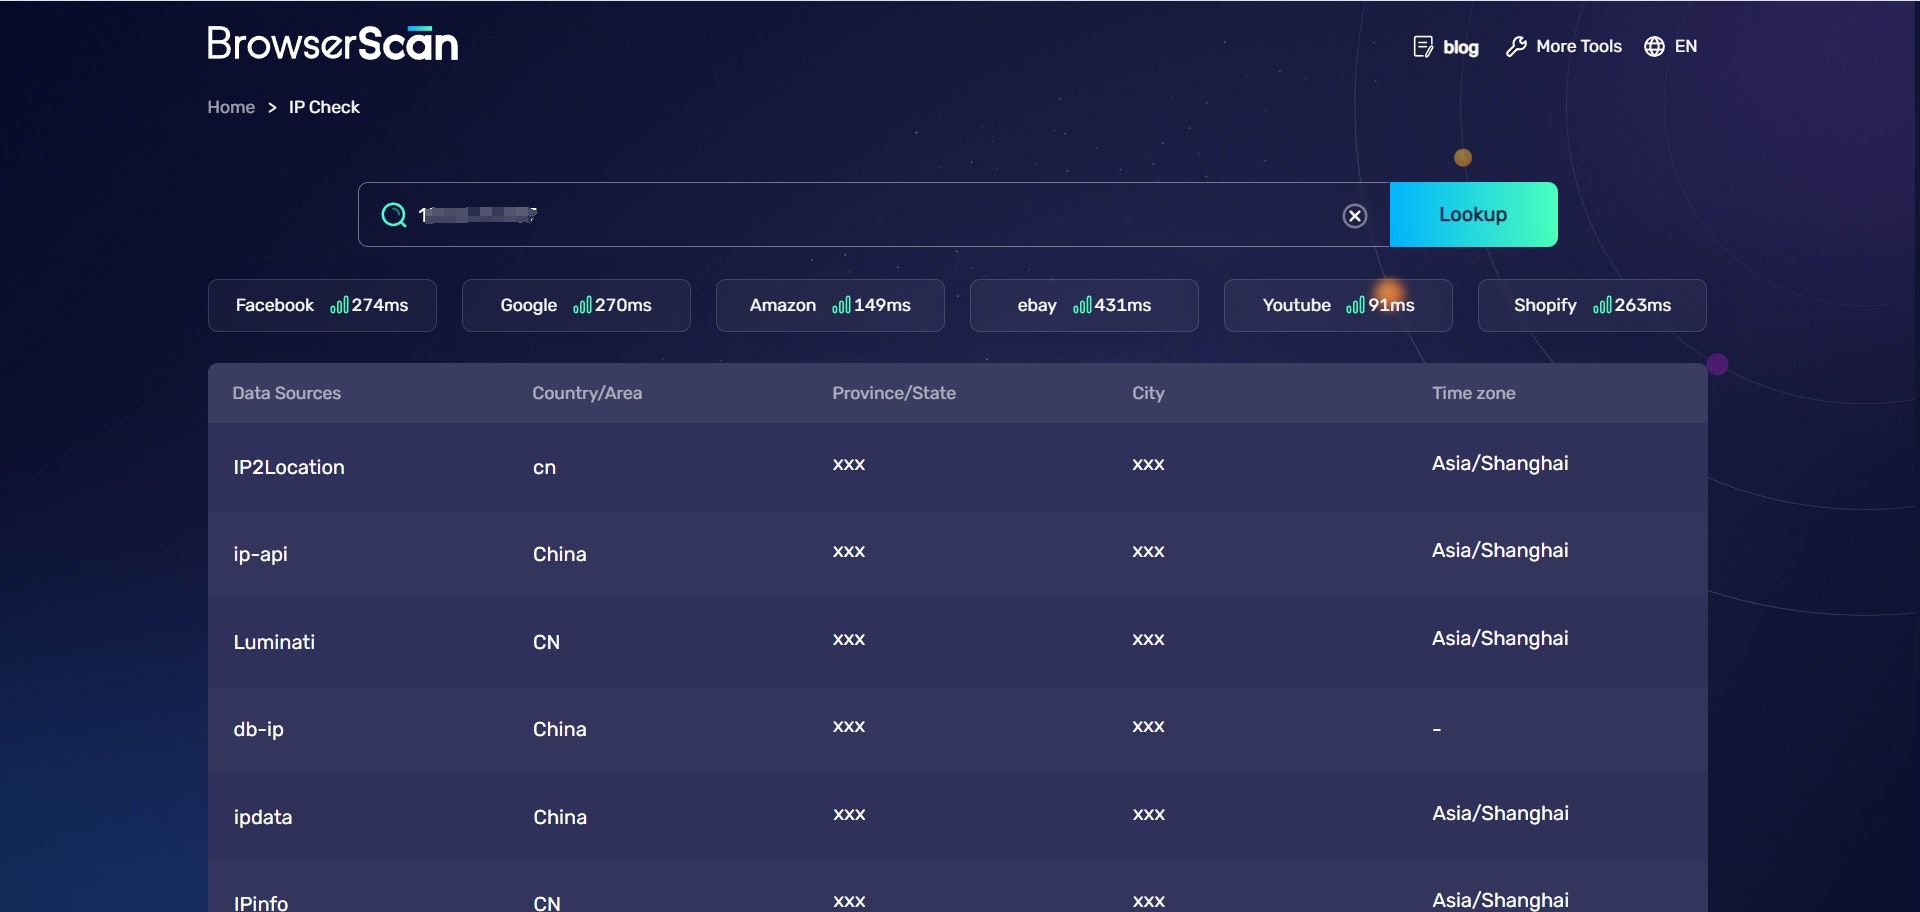Change language via globe icon

1654,47
